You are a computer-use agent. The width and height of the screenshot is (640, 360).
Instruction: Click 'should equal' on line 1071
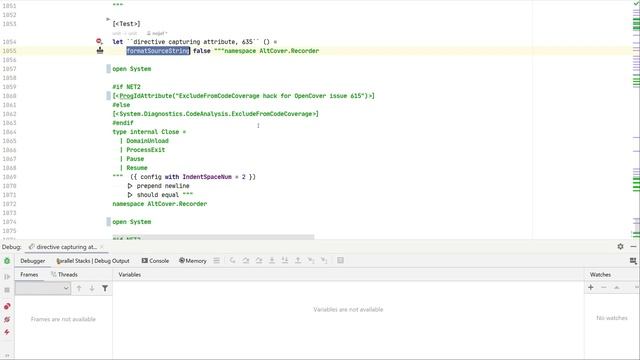coord(158,195)
